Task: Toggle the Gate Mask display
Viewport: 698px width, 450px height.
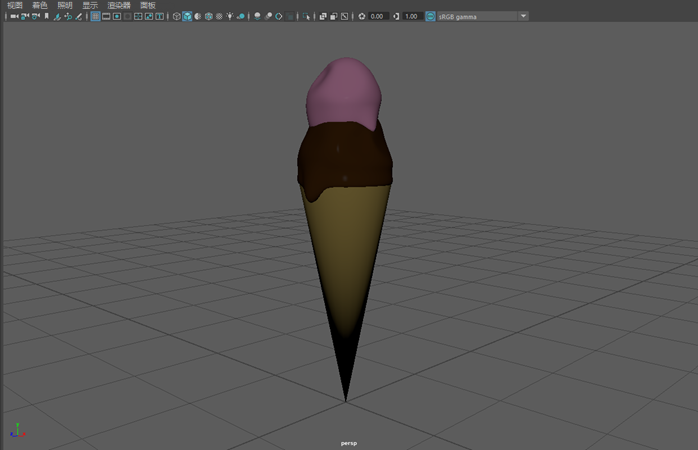Action: point(127,16)
